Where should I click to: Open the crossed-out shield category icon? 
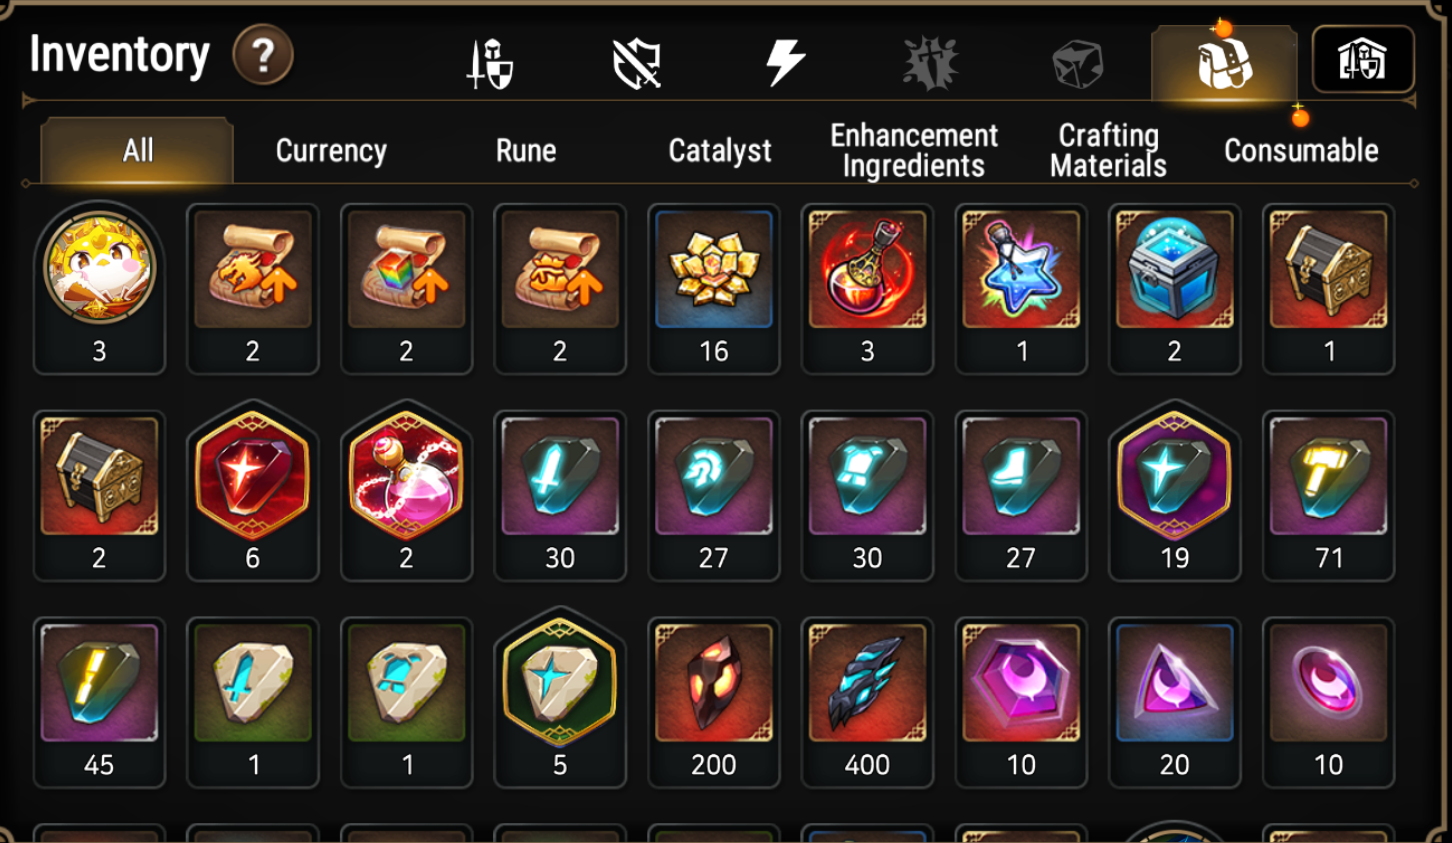pyautogui.click(x=637, y=64)
